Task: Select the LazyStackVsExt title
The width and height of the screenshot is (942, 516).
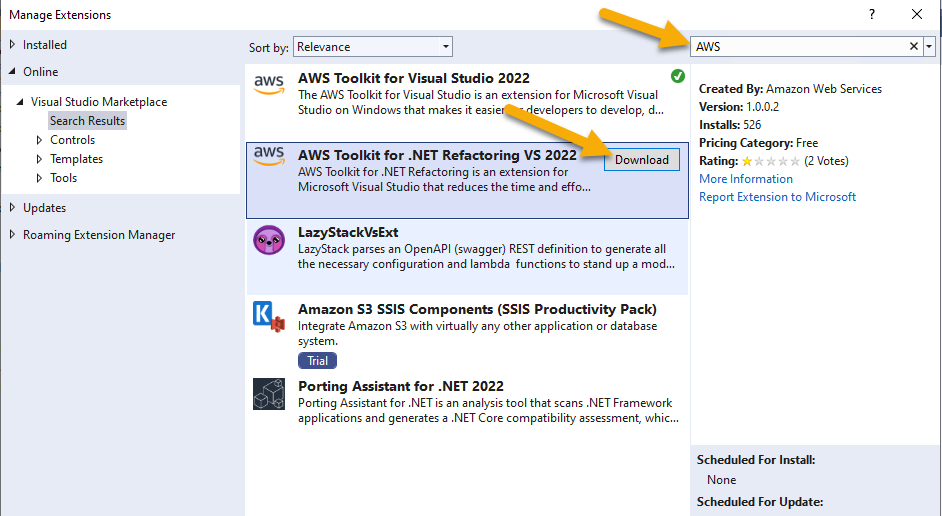Action: pyautogui.click(x=348, y=232)
